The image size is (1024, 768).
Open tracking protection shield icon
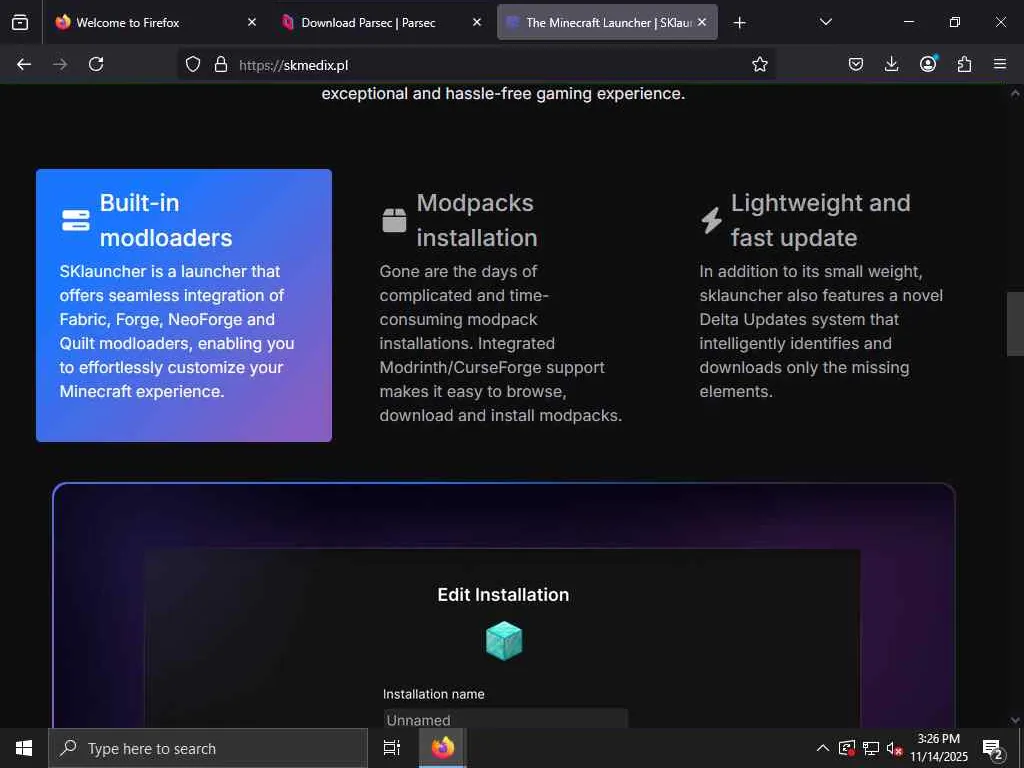pyautogui.click(x=193, y=64)
